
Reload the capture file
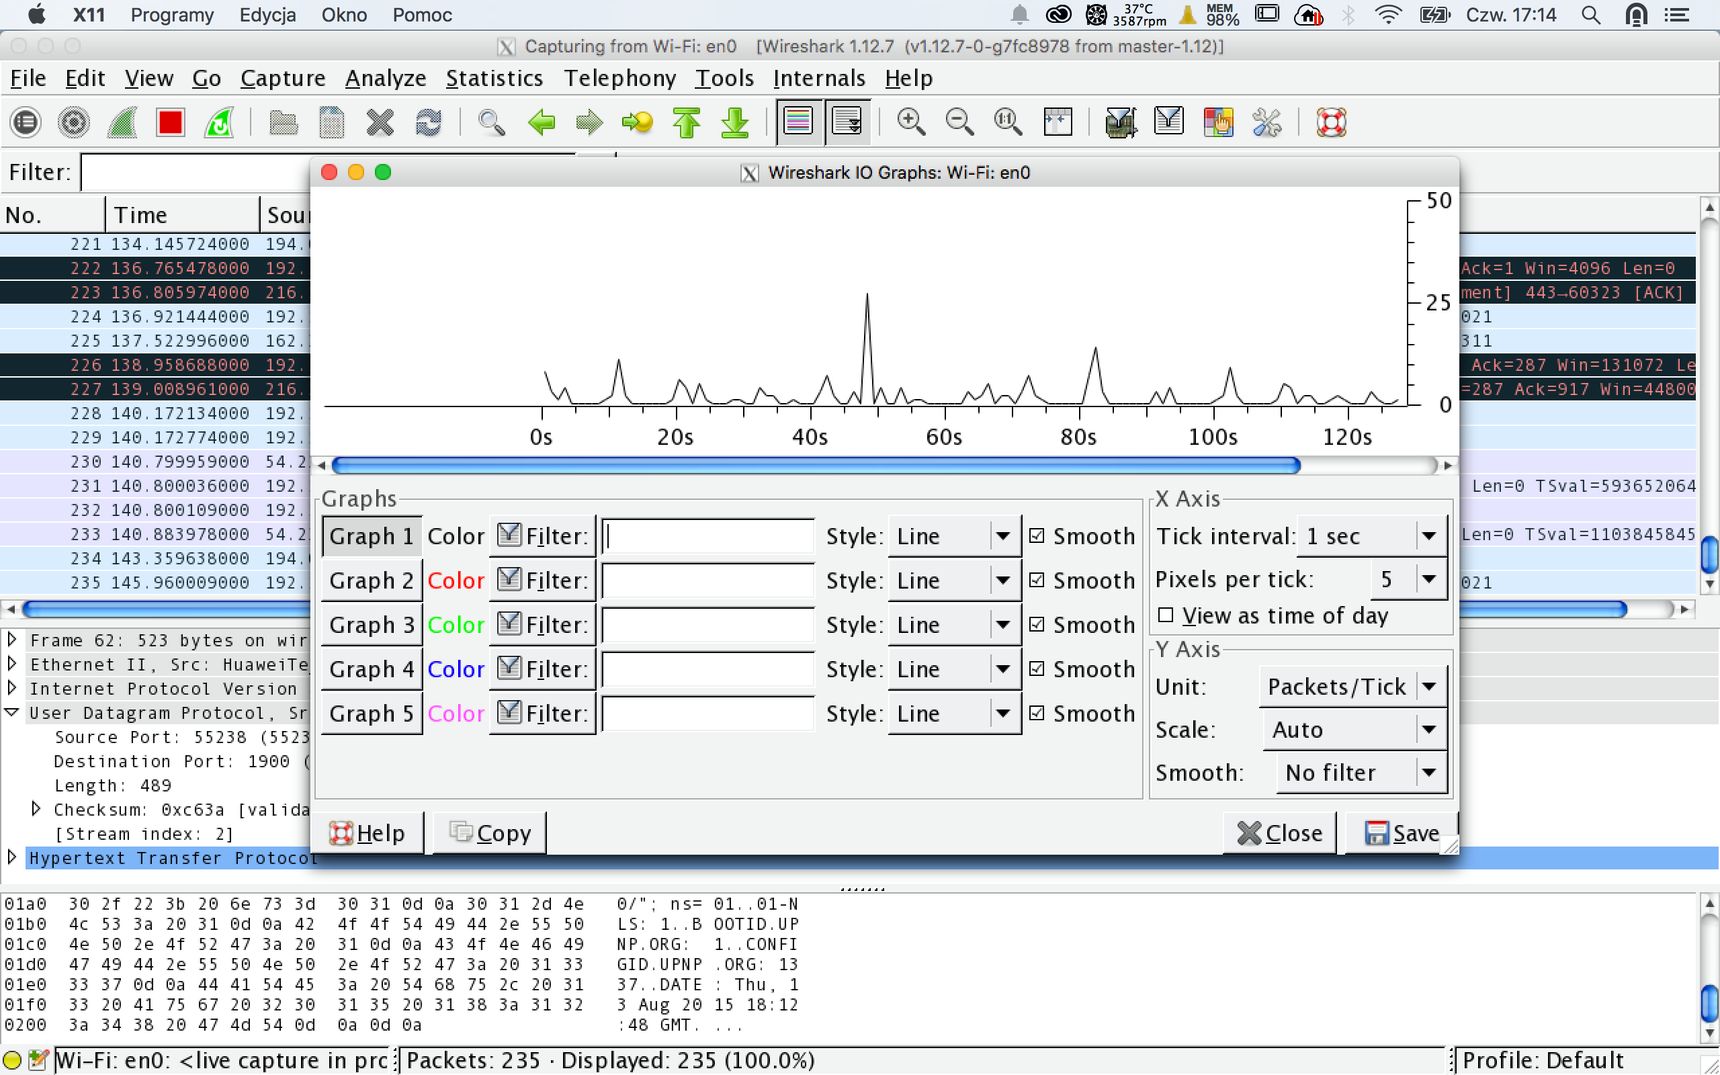click(x=428, y=122)
